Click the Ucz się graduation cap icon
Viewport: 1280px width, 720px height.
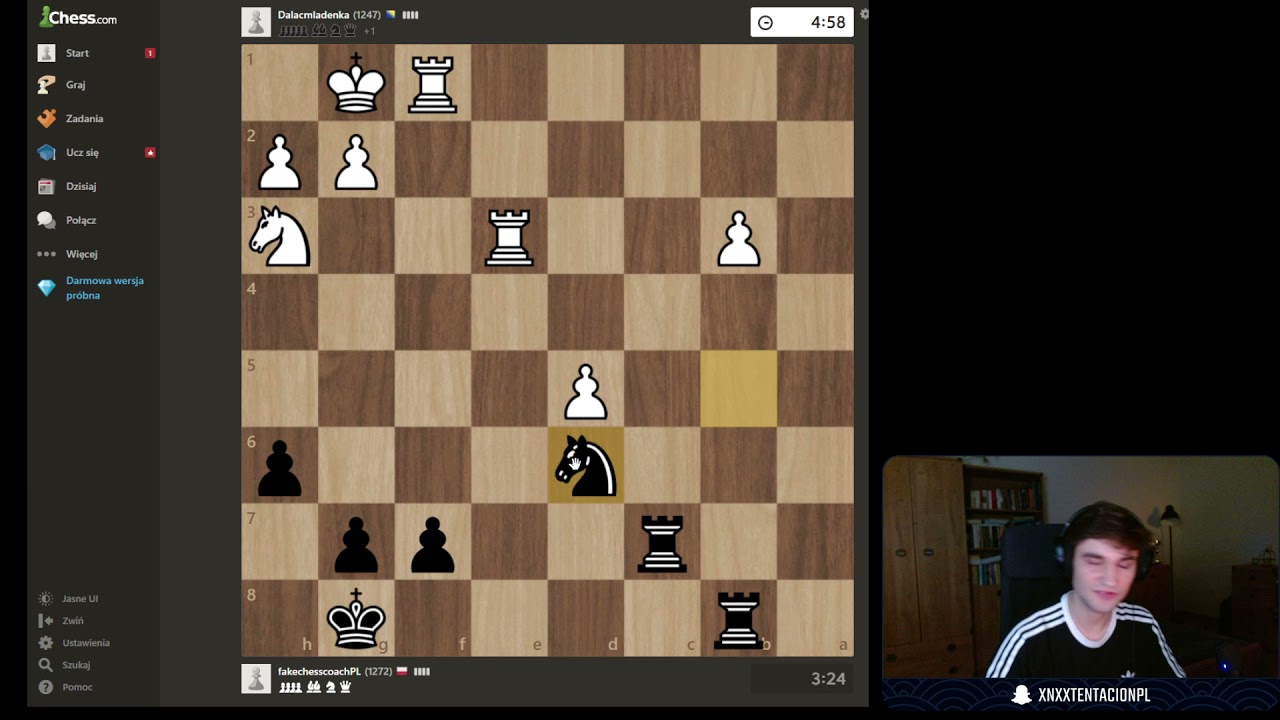point(46,152)
